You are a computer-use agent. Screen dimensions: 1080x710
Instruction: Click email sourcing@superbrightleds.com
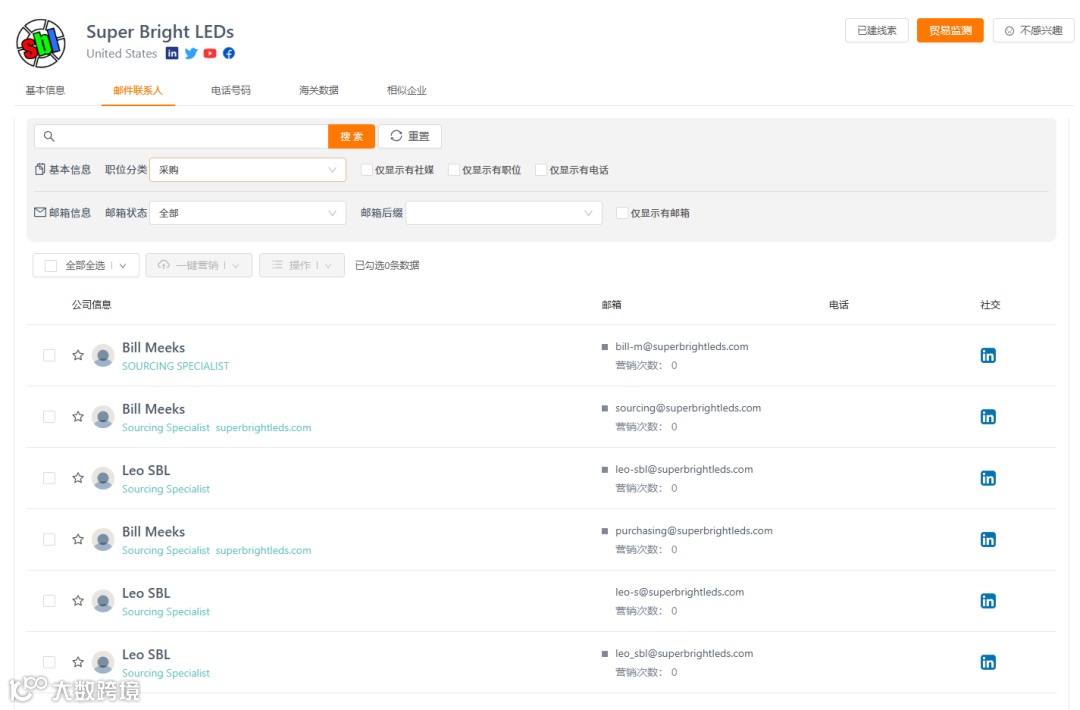coord(688,408)
